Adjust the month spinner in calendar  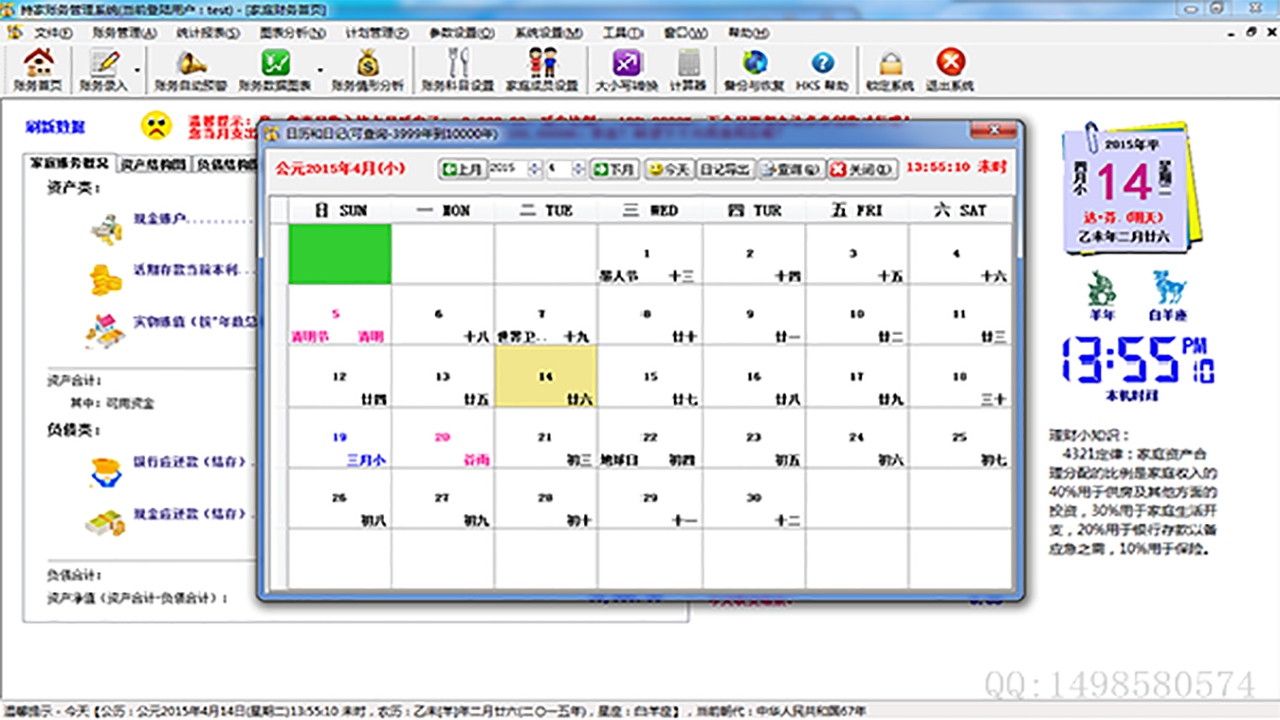click(x=580, y=169)
